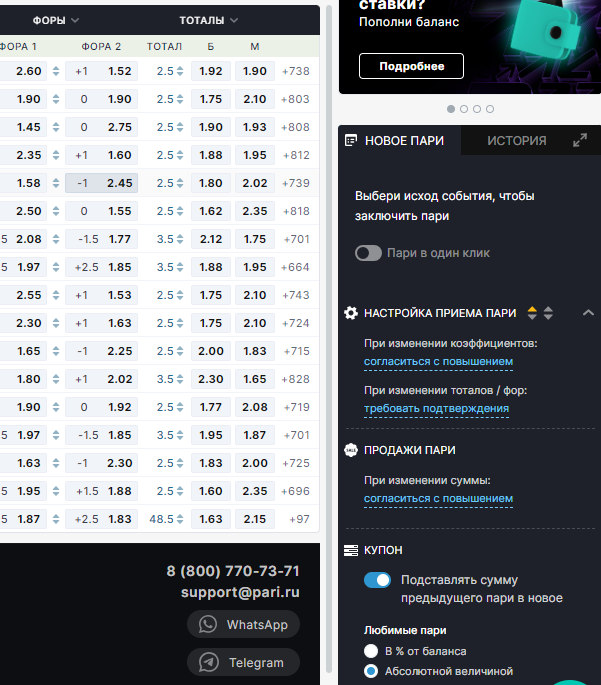Switch to the ИСТОРИЯ tab
This screenshot has height=685, width=601.
pyautogui.click(x=517, y=140)
